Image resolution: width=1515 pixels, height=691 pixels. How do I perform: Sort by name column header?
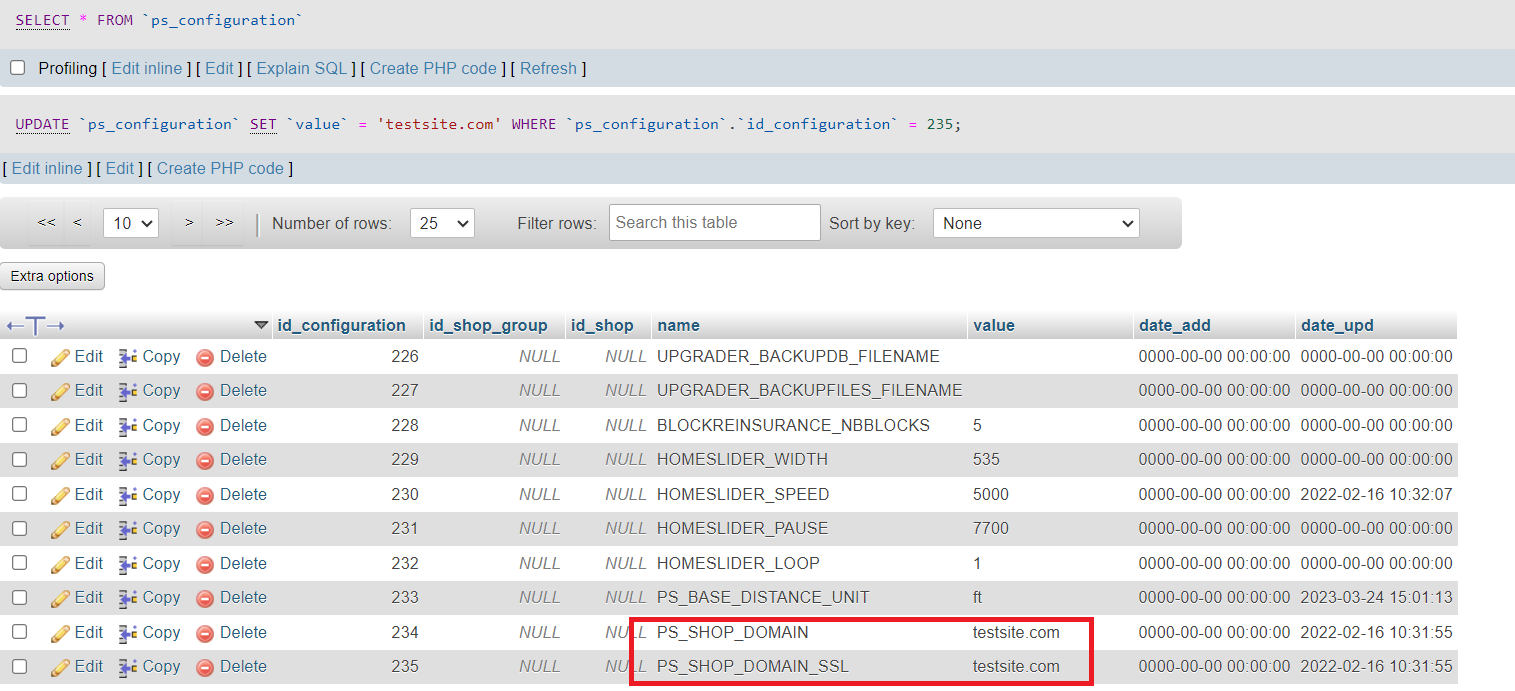coord(678,325)
